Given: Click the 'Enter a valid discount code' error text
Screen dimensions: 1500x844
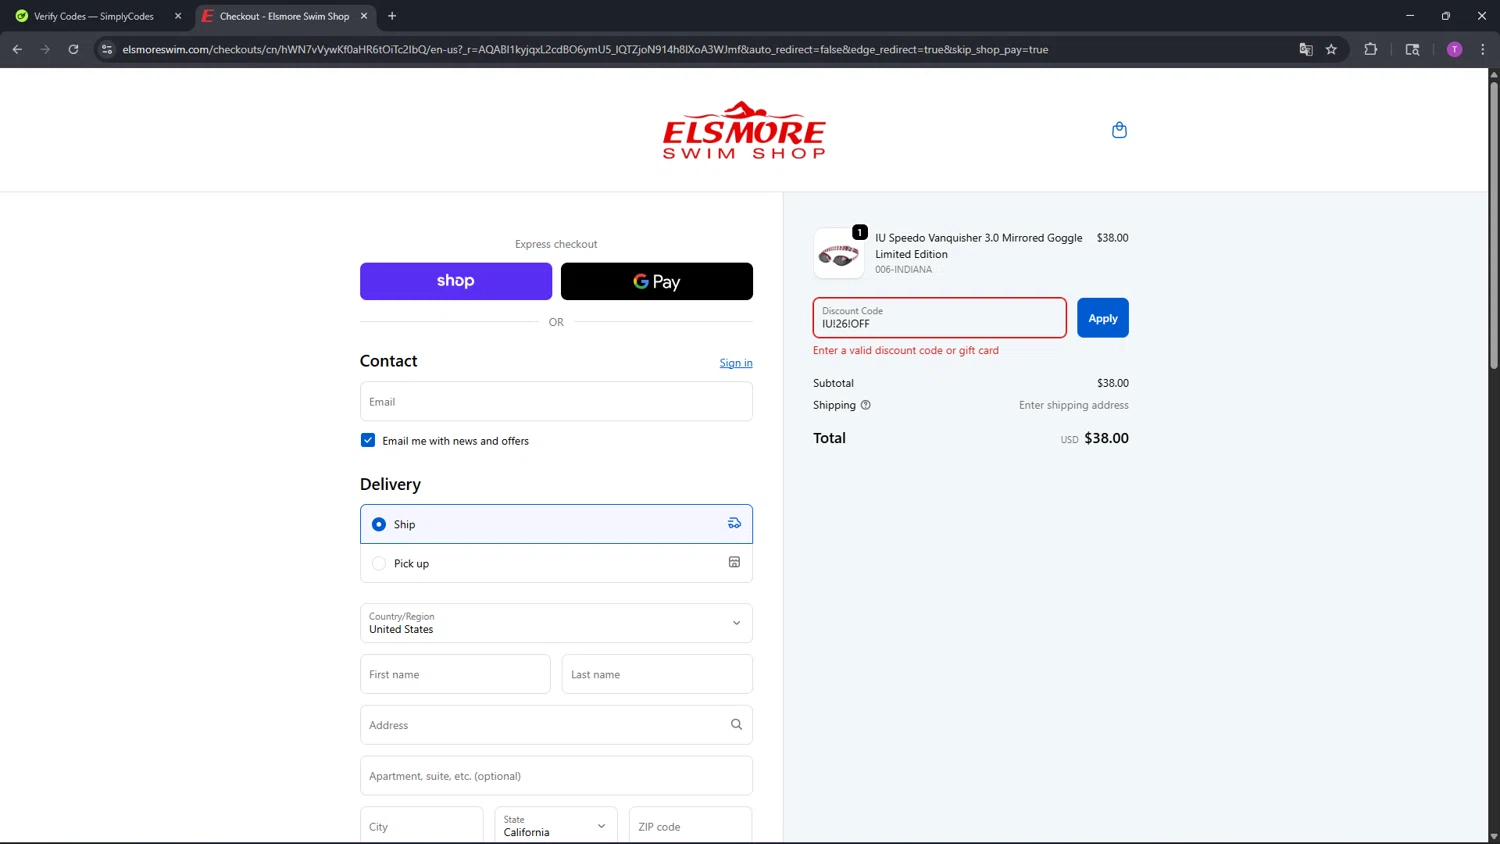Looking at the screenshot, I should 906,350.
